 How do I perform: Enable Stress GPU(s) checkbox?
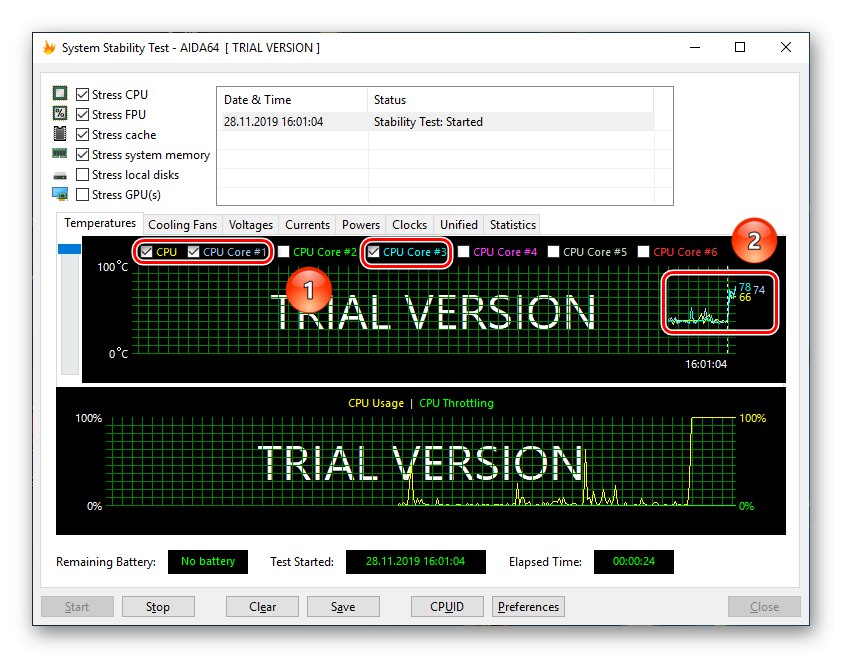click(82, 194)
